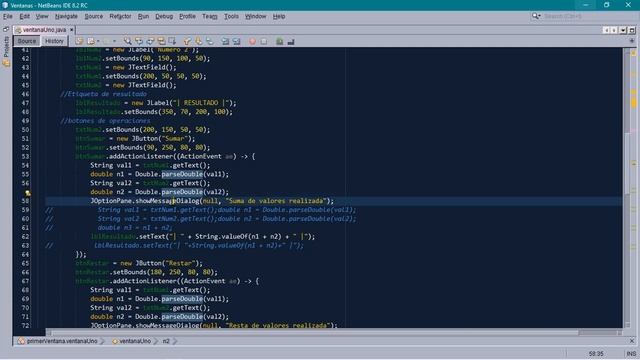
Task: Switch to History view button
Action: (54, 41)
